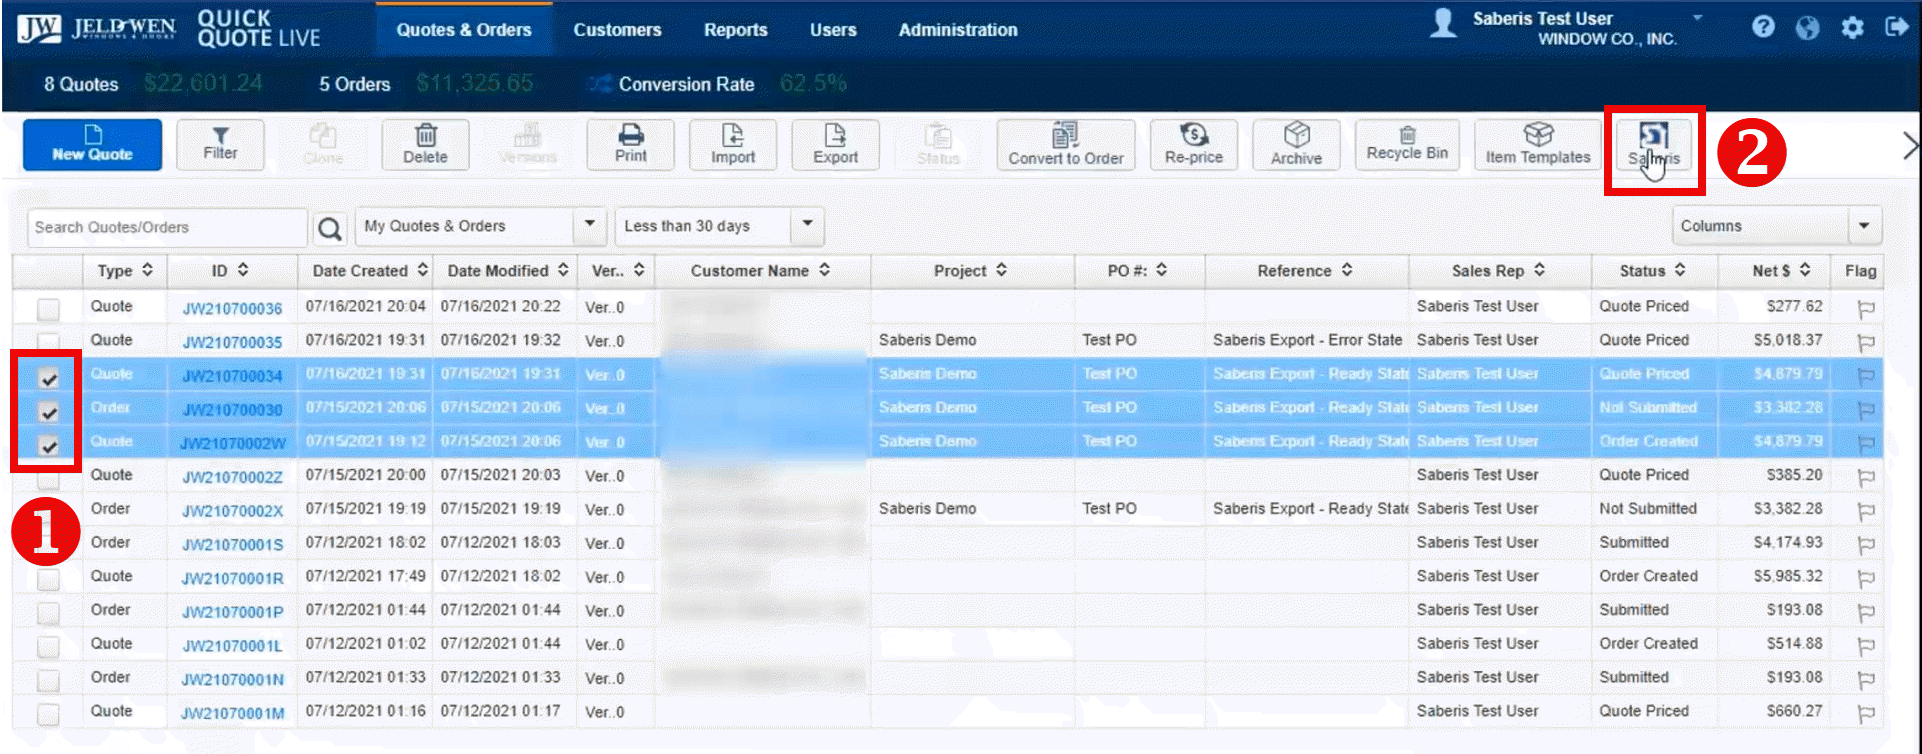Screen dimensions: 1922x754
Task: Open the help question mark icon
Action: [1763, 27]
